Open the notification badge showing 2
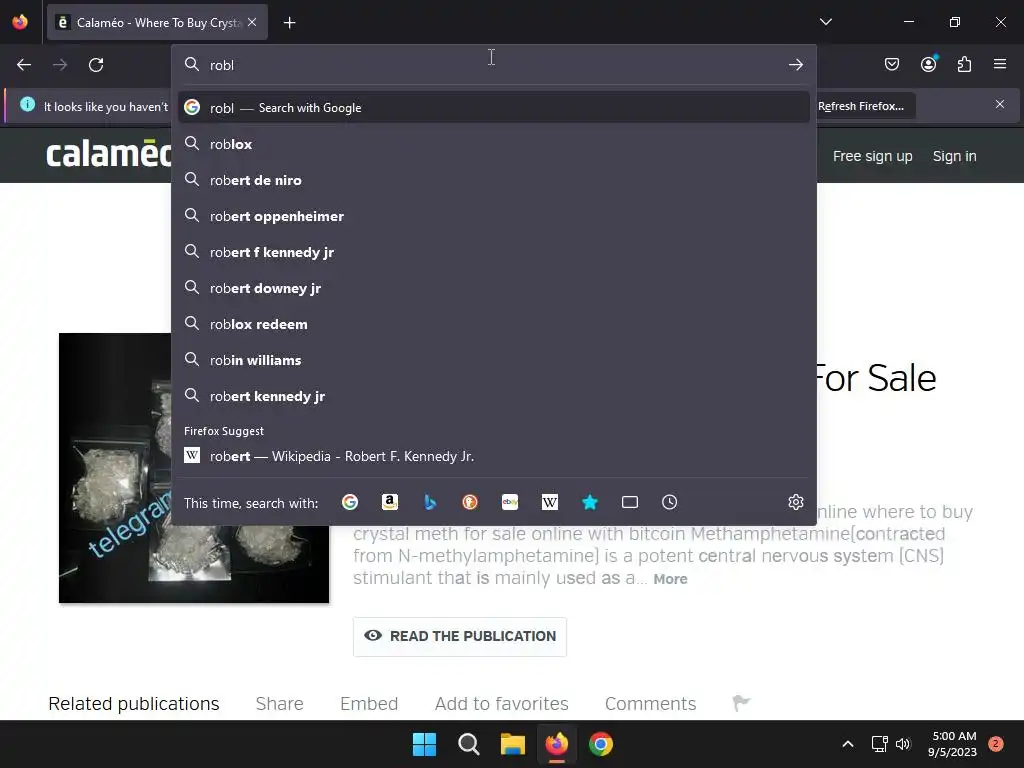This screenshot has height=768, width=1024. 996,743
